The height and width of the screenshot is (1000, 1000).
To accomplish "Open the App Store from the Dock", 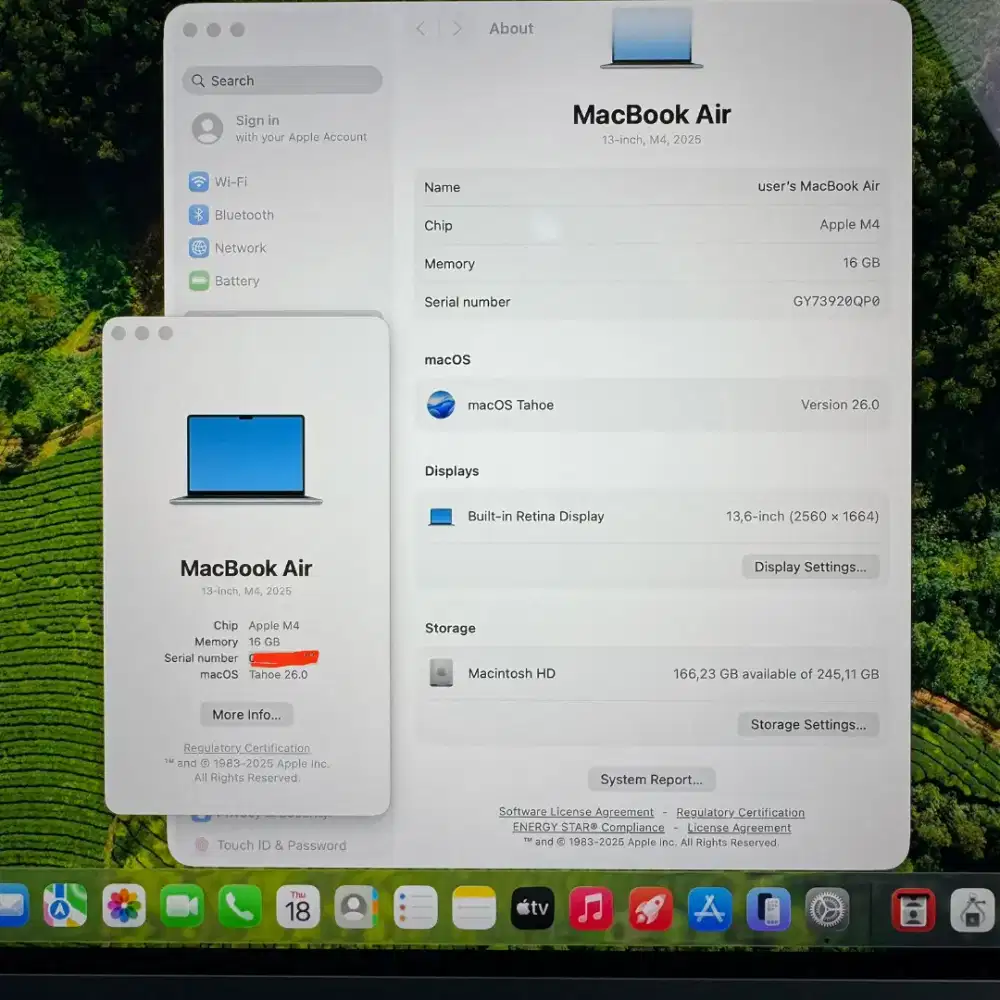I will pos(710,909).
